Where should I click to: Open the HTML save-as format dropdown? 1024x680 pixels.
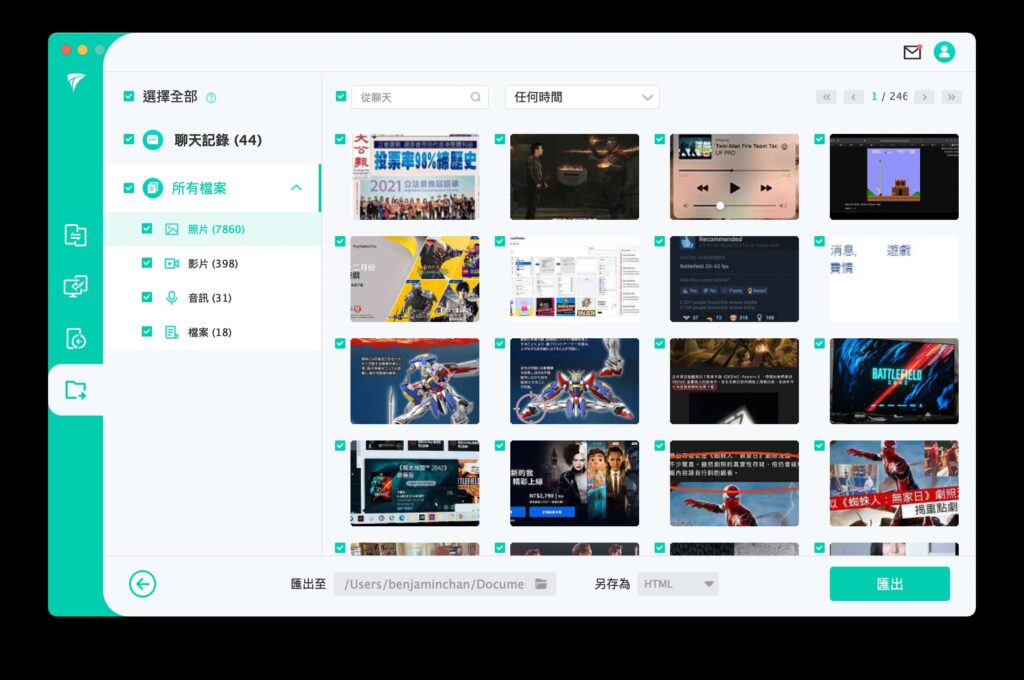coord(678,584)
